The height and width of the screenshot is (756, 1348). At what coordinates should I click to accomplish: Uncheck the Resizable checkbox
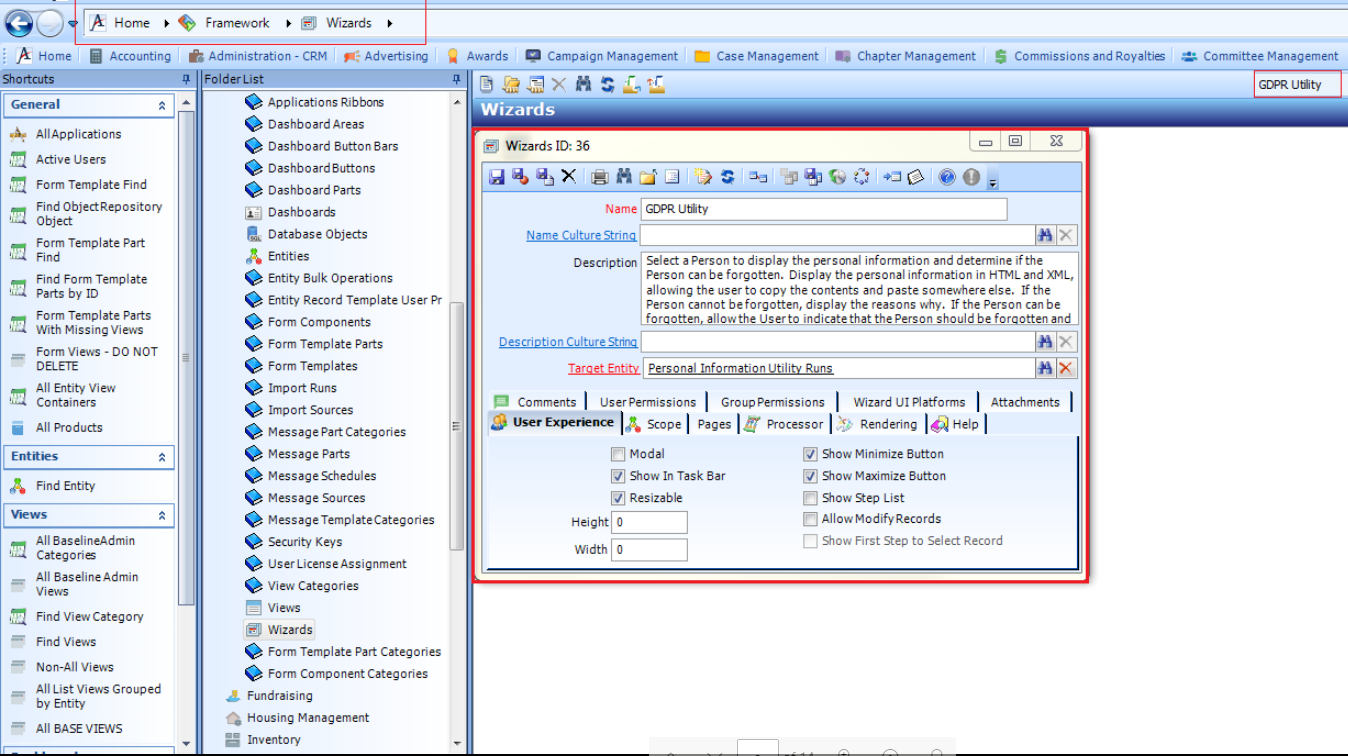click(x=618, y=498)
